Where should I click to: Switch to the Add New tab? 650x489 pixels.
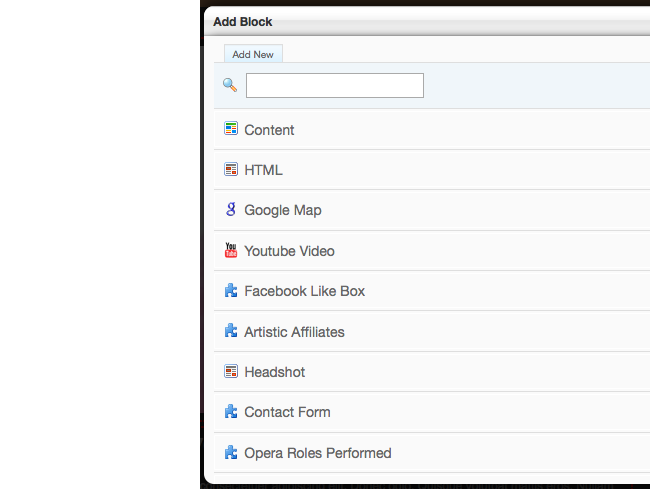pyautogui.click(x=253, y=54)
